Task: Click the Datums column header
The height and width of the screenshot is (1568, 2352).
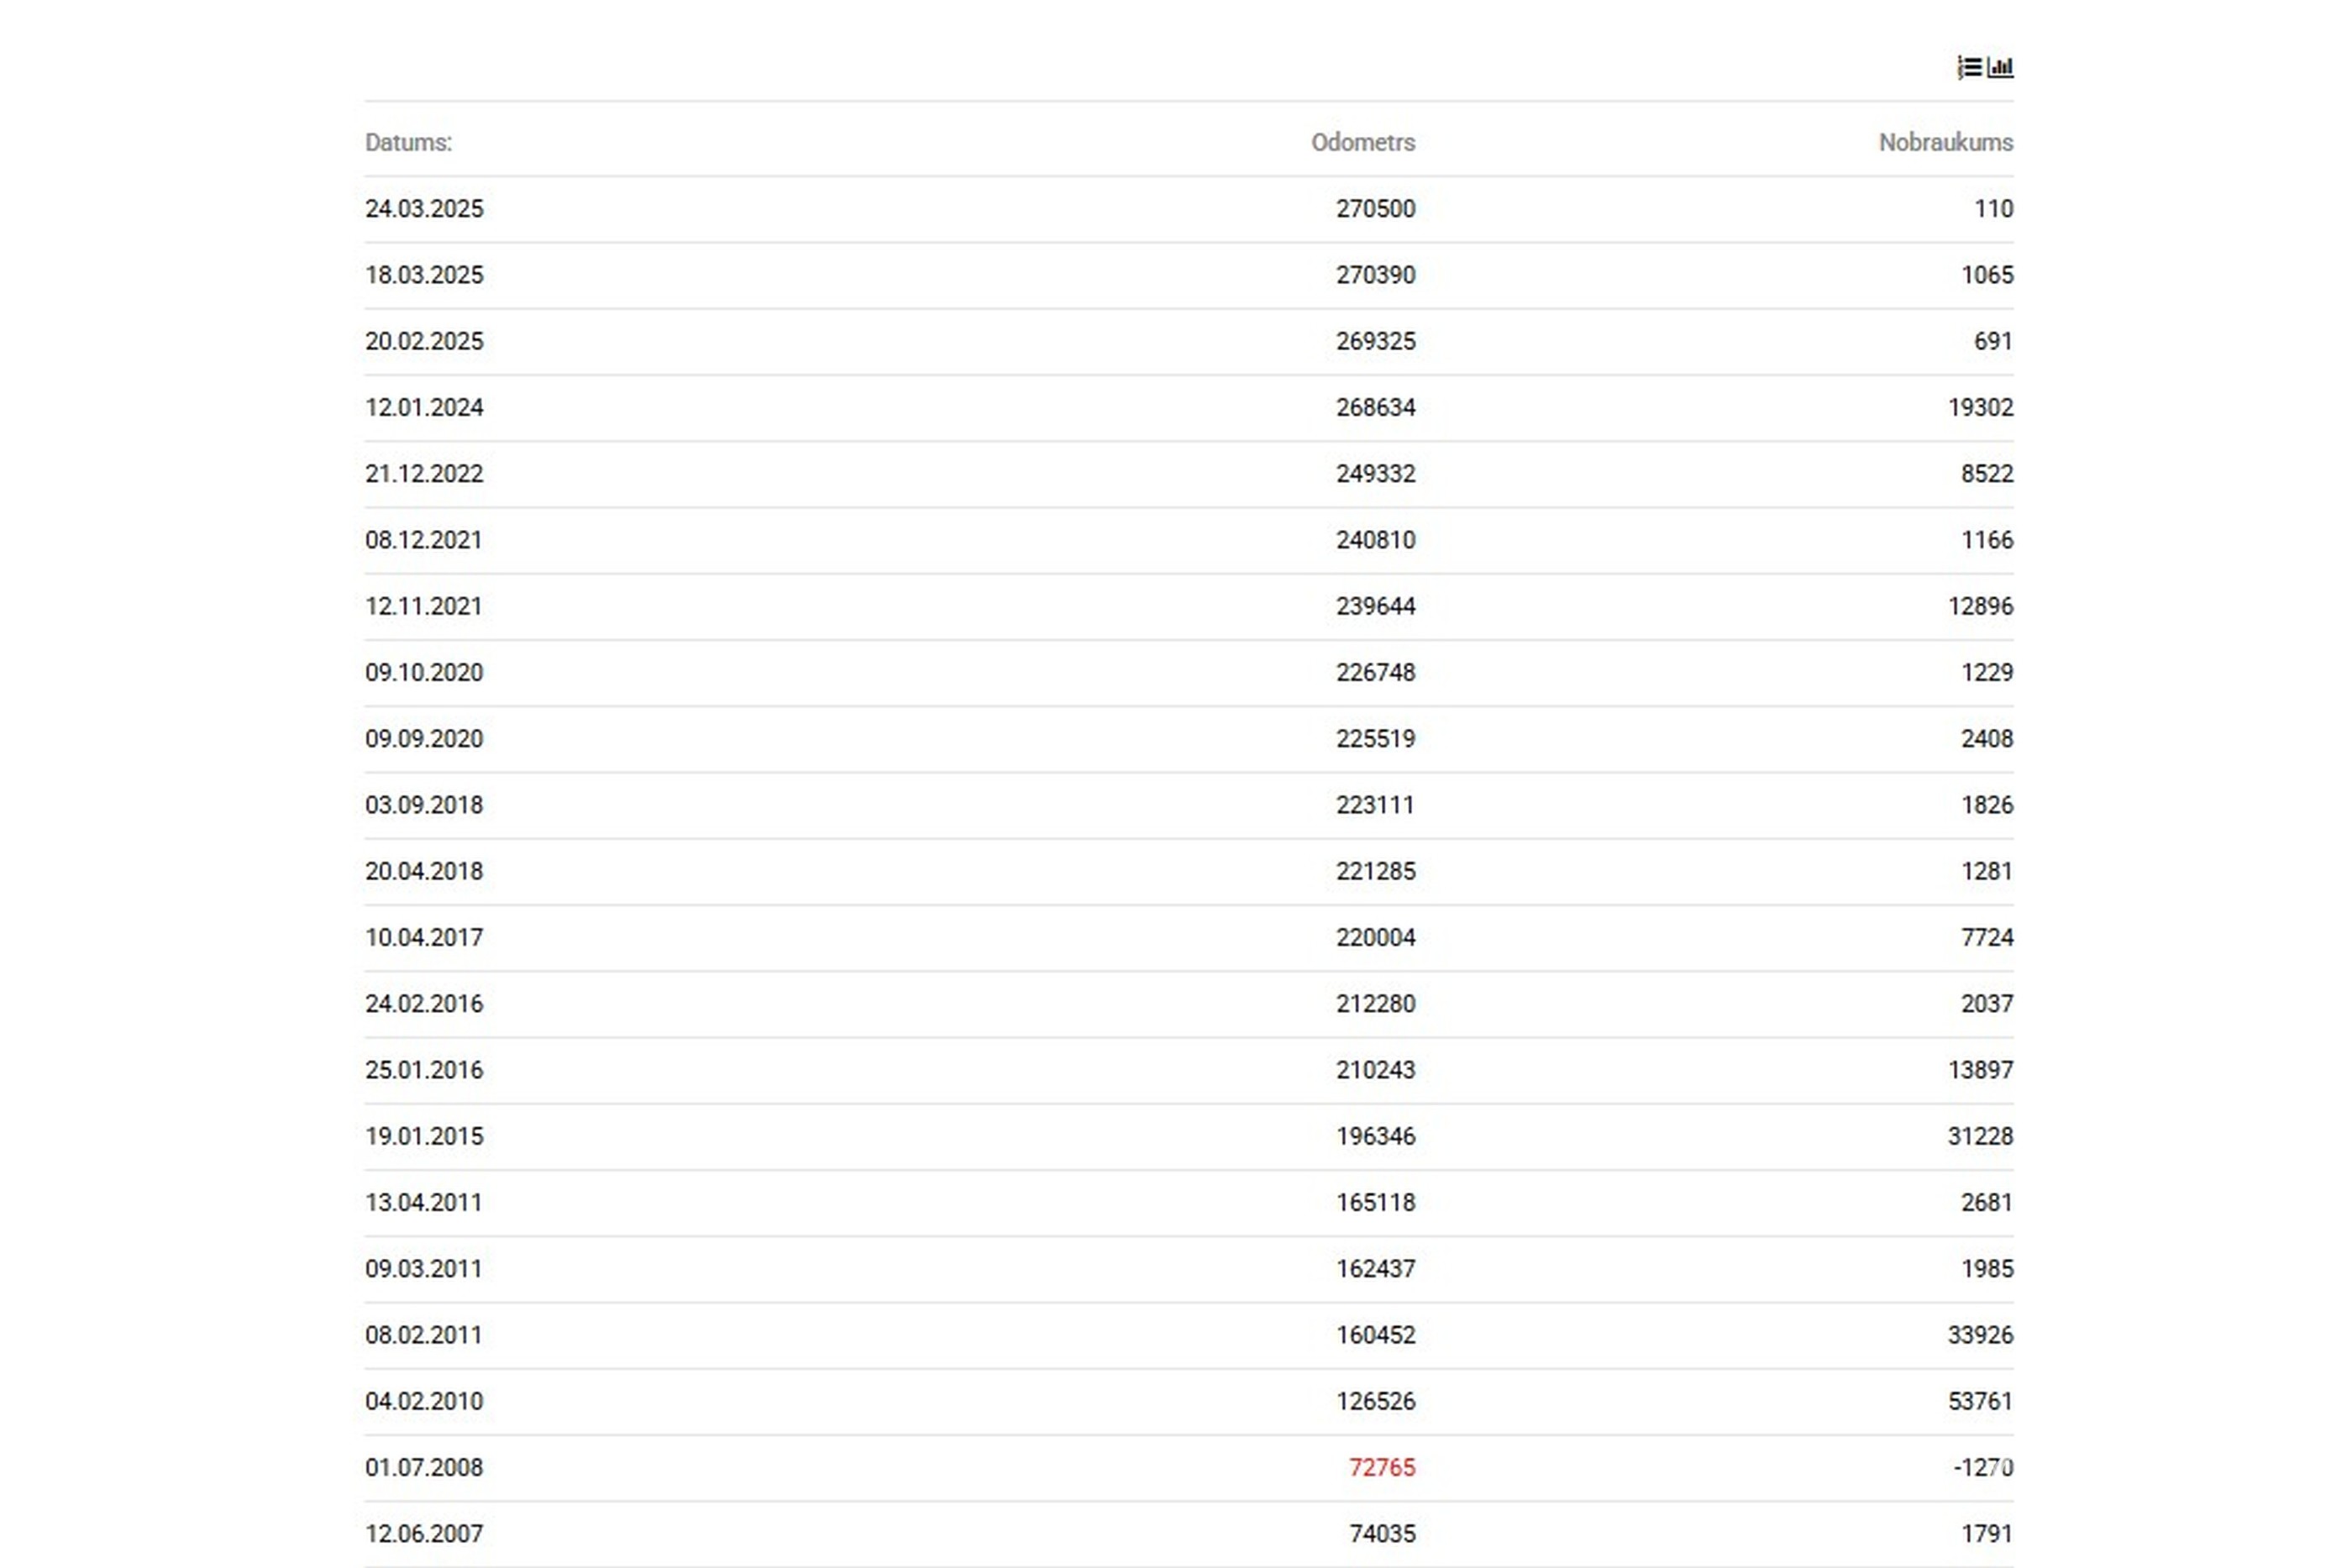Action: (x=408, y=142)
